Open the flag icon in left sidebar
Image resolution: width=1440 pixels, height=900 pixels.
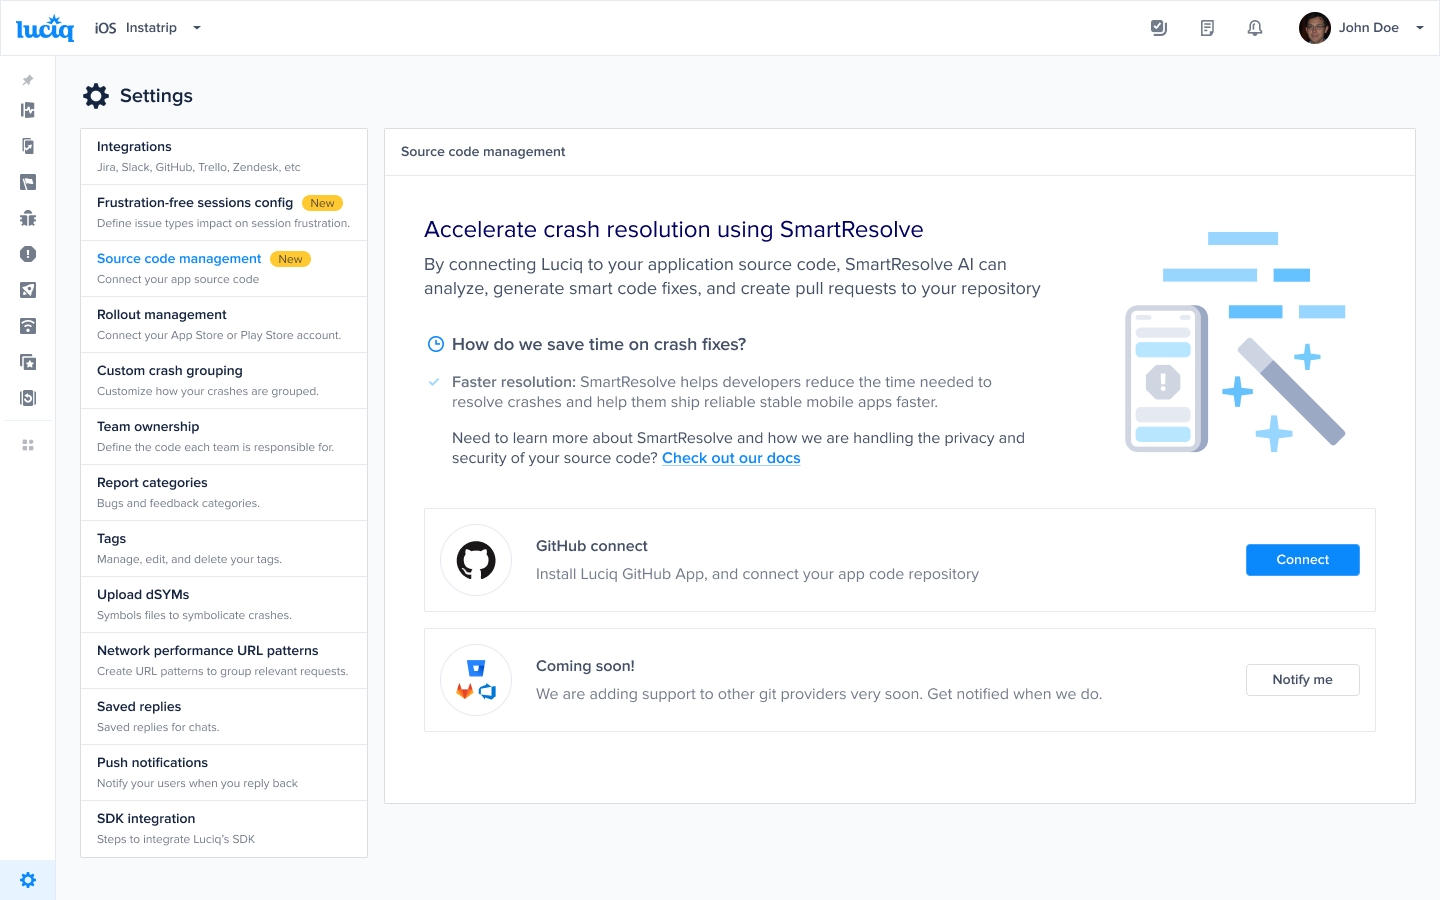pos(28,182)
